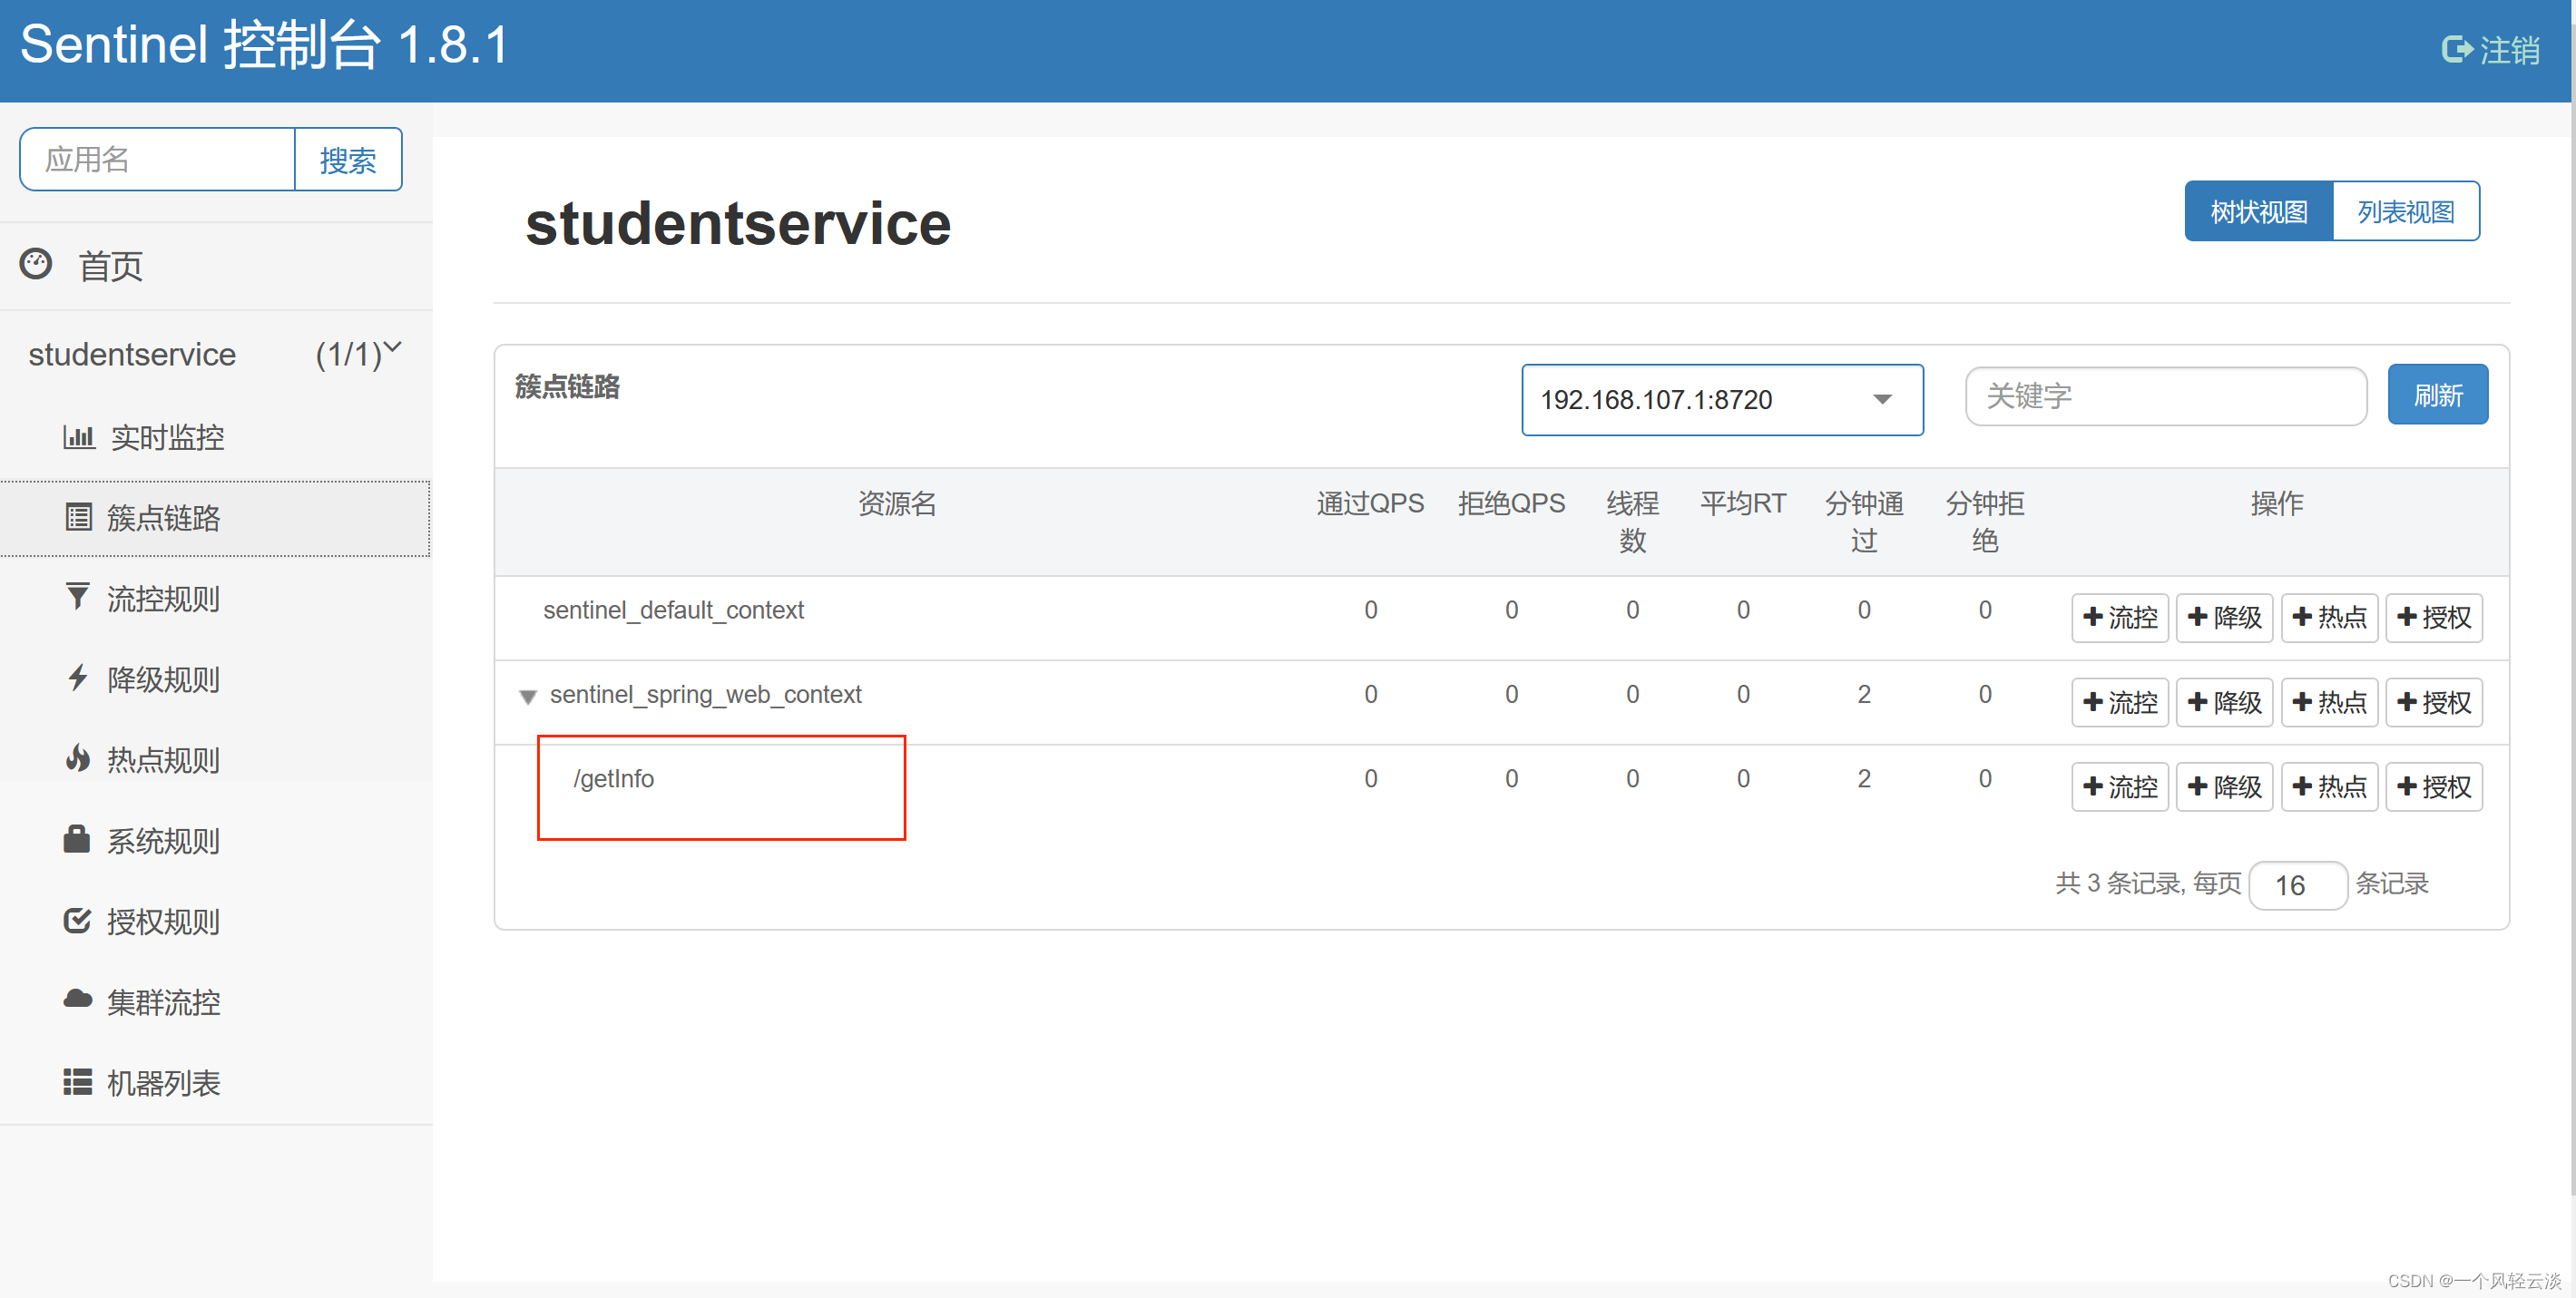Click the 拒绝QPS column header
Viewport: 2576px width, 1298px height.
[1511, 503]
